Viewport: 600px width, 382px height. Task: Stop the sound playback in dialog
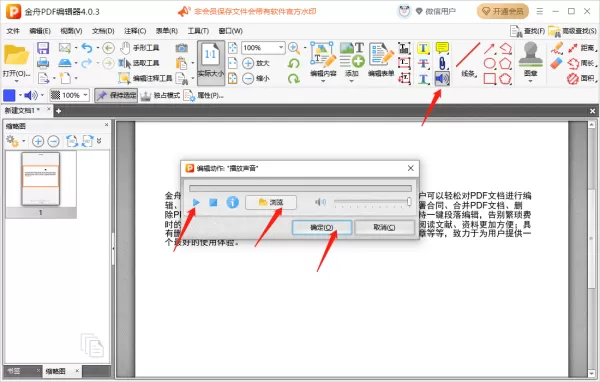click(x=213, y=202)
